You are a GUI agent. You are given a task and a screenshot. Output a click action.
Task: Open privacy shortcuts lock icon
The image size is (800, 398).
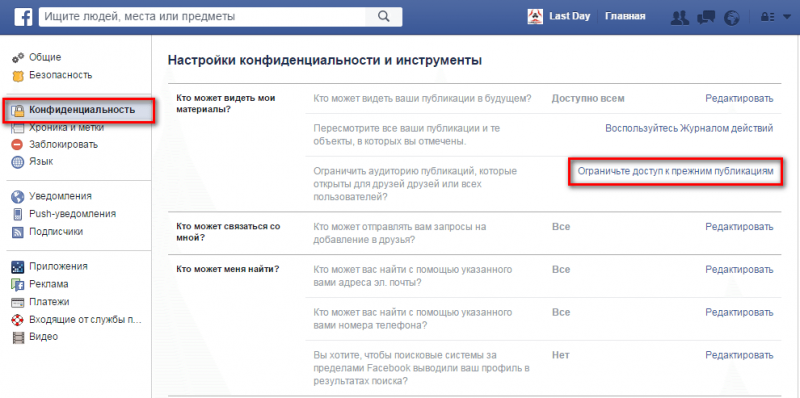tap(767, 17)
